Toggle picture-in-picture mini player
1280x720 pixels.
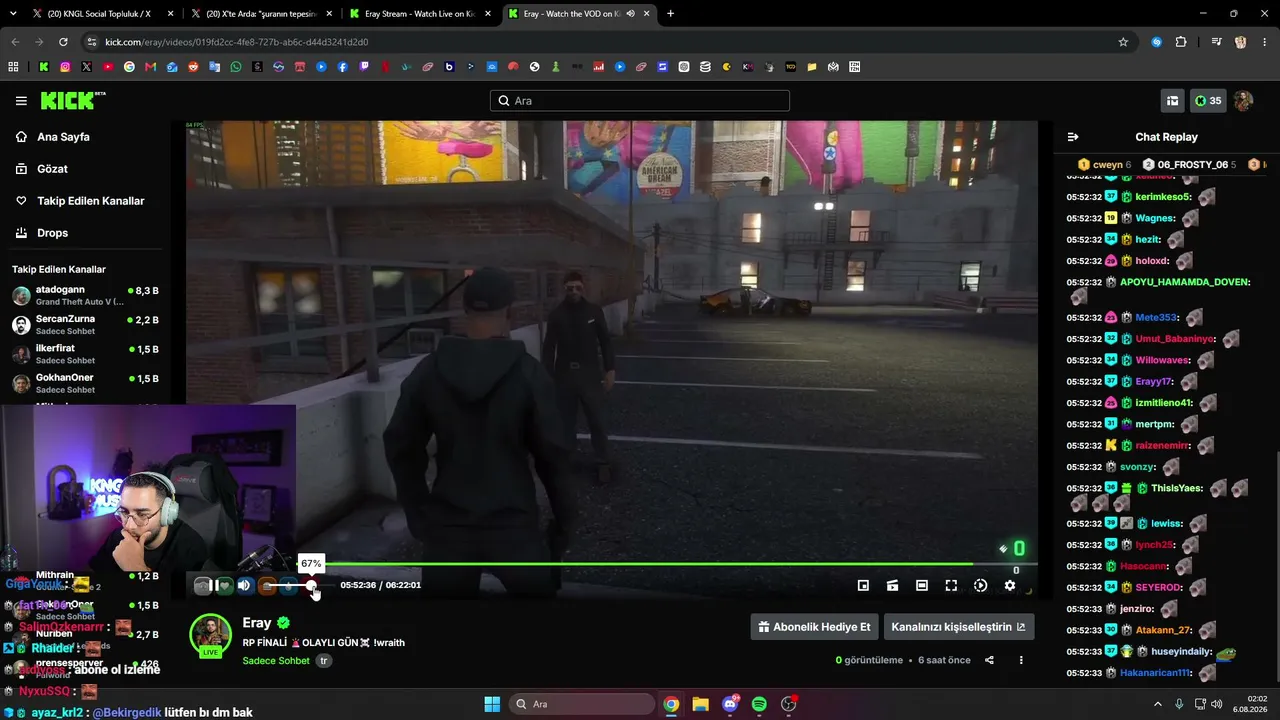pos(863,585)
